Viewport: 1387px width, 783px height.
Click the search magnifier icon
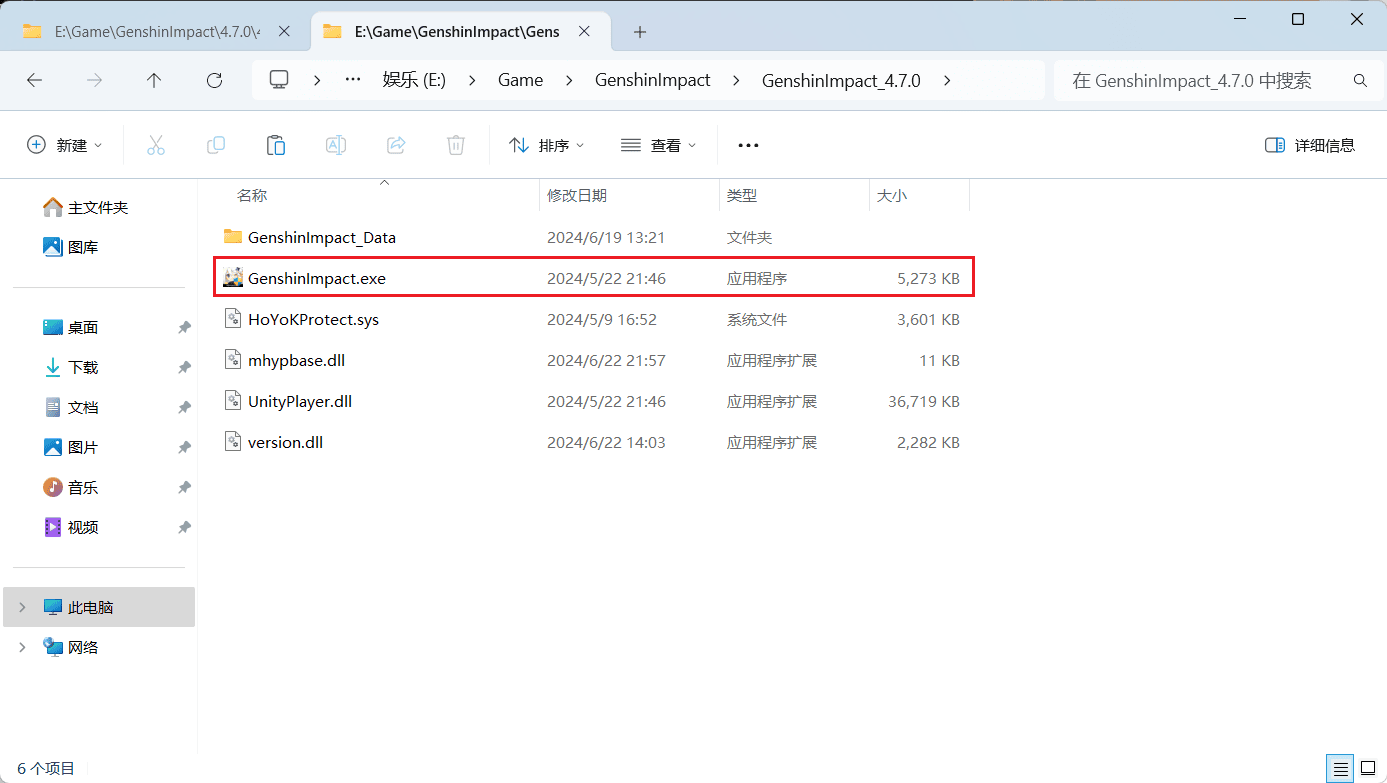(1359, 80)
